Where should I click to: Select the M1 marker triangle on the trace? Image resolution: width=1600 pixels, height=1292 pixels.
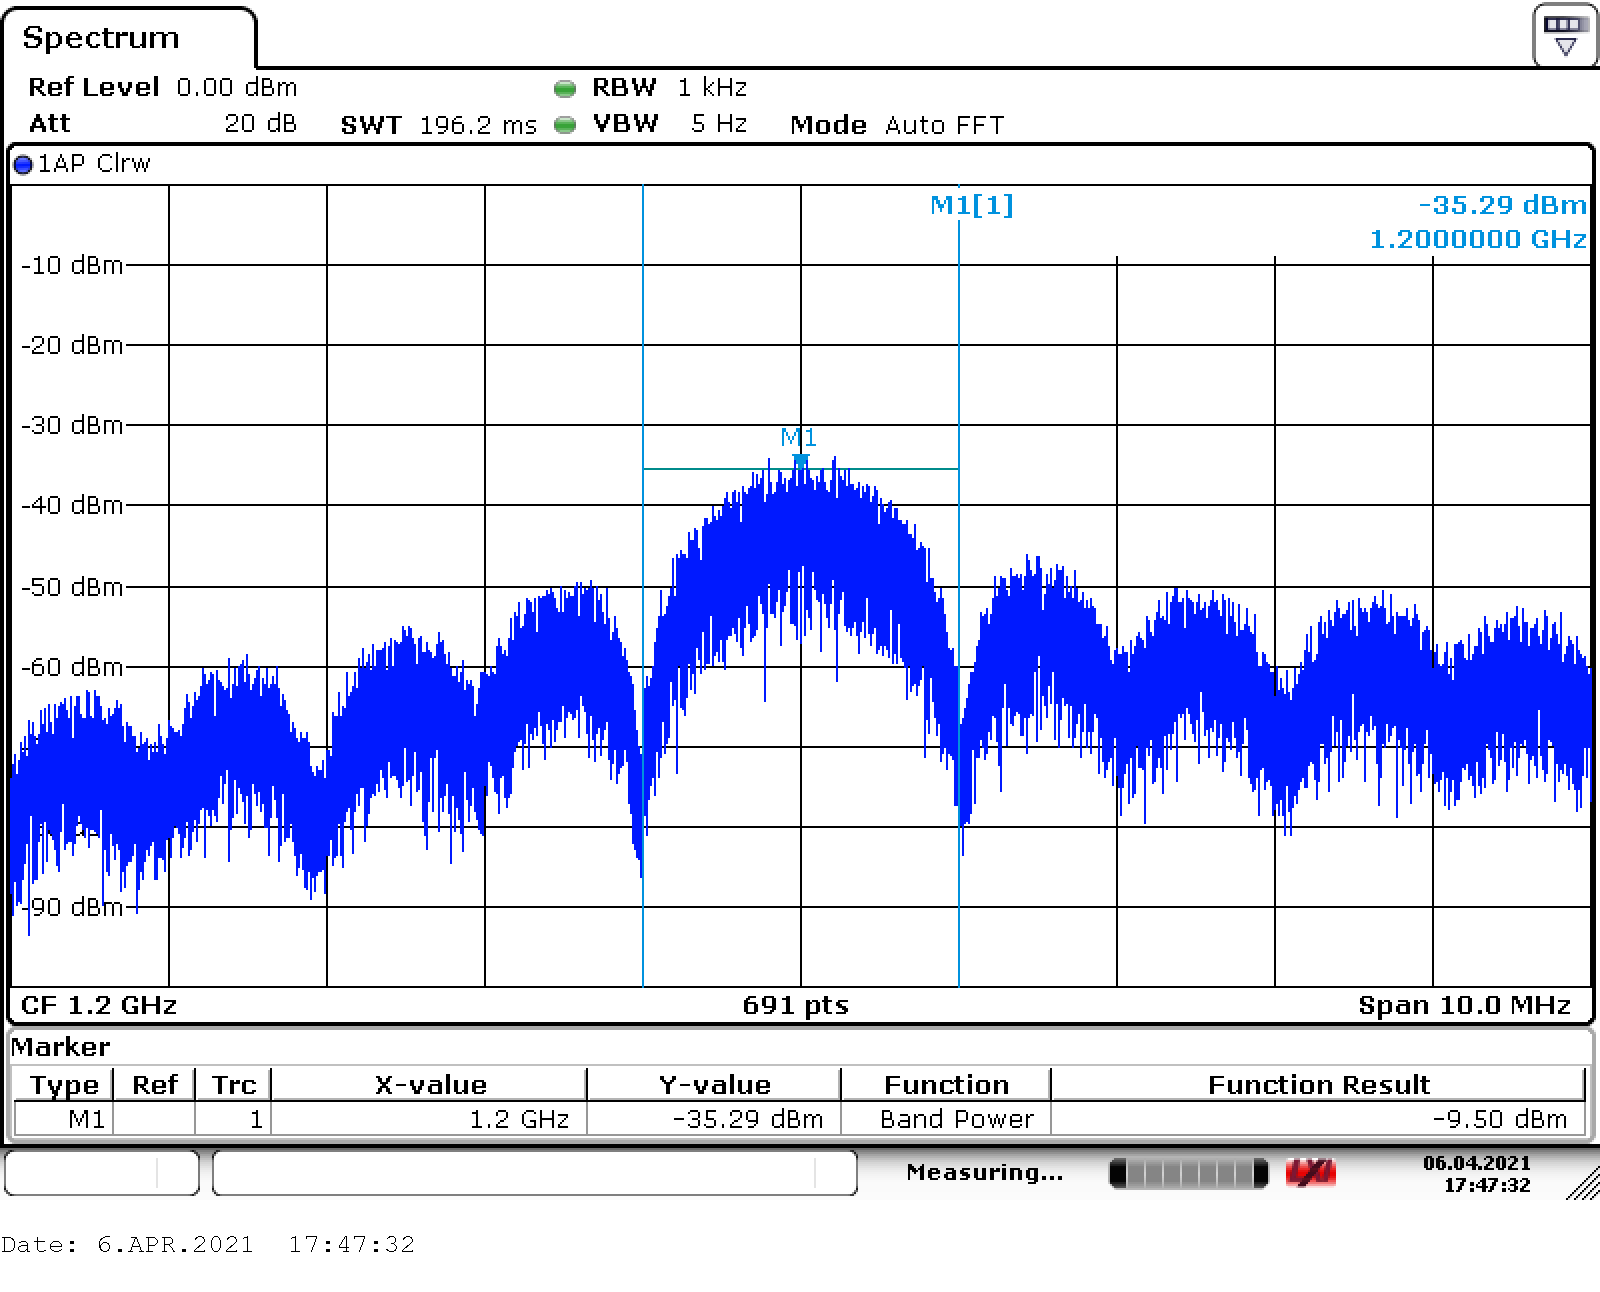pos(800,459)
